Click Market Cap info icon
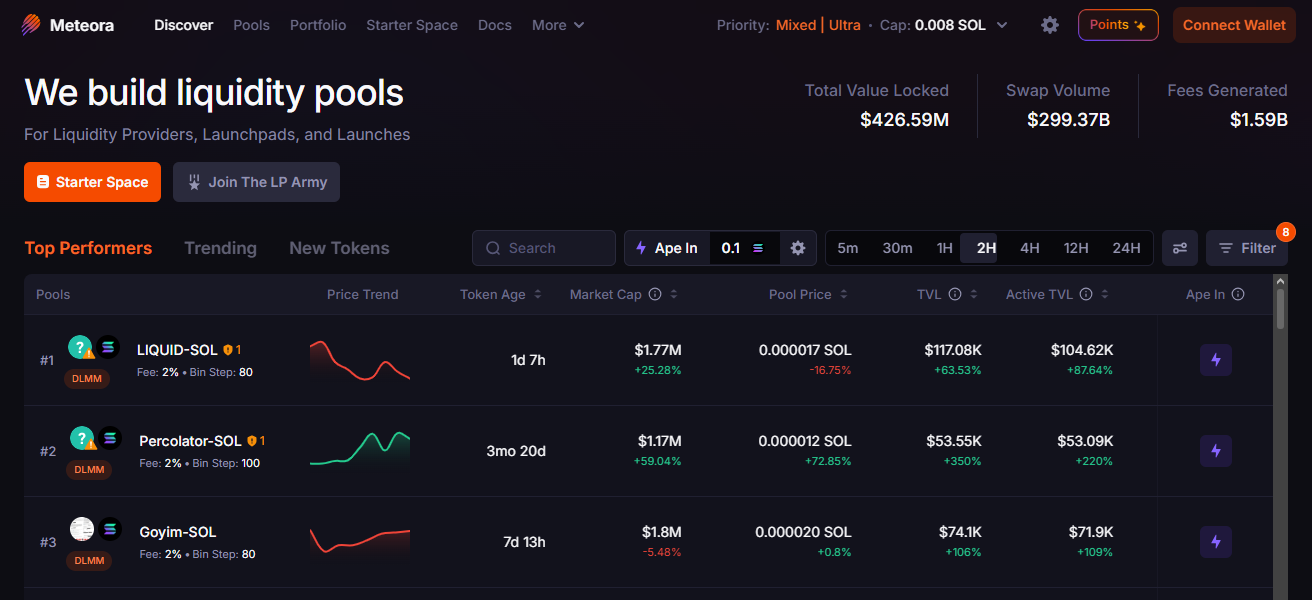Screen dimensions: 1312x600 click(x=655, y=294)
